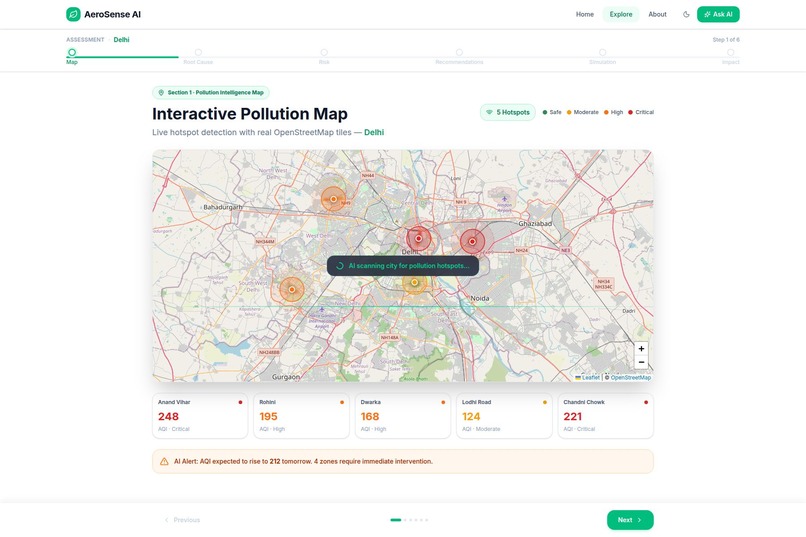Click the Section 1 map pin icon

pos(161,92)
